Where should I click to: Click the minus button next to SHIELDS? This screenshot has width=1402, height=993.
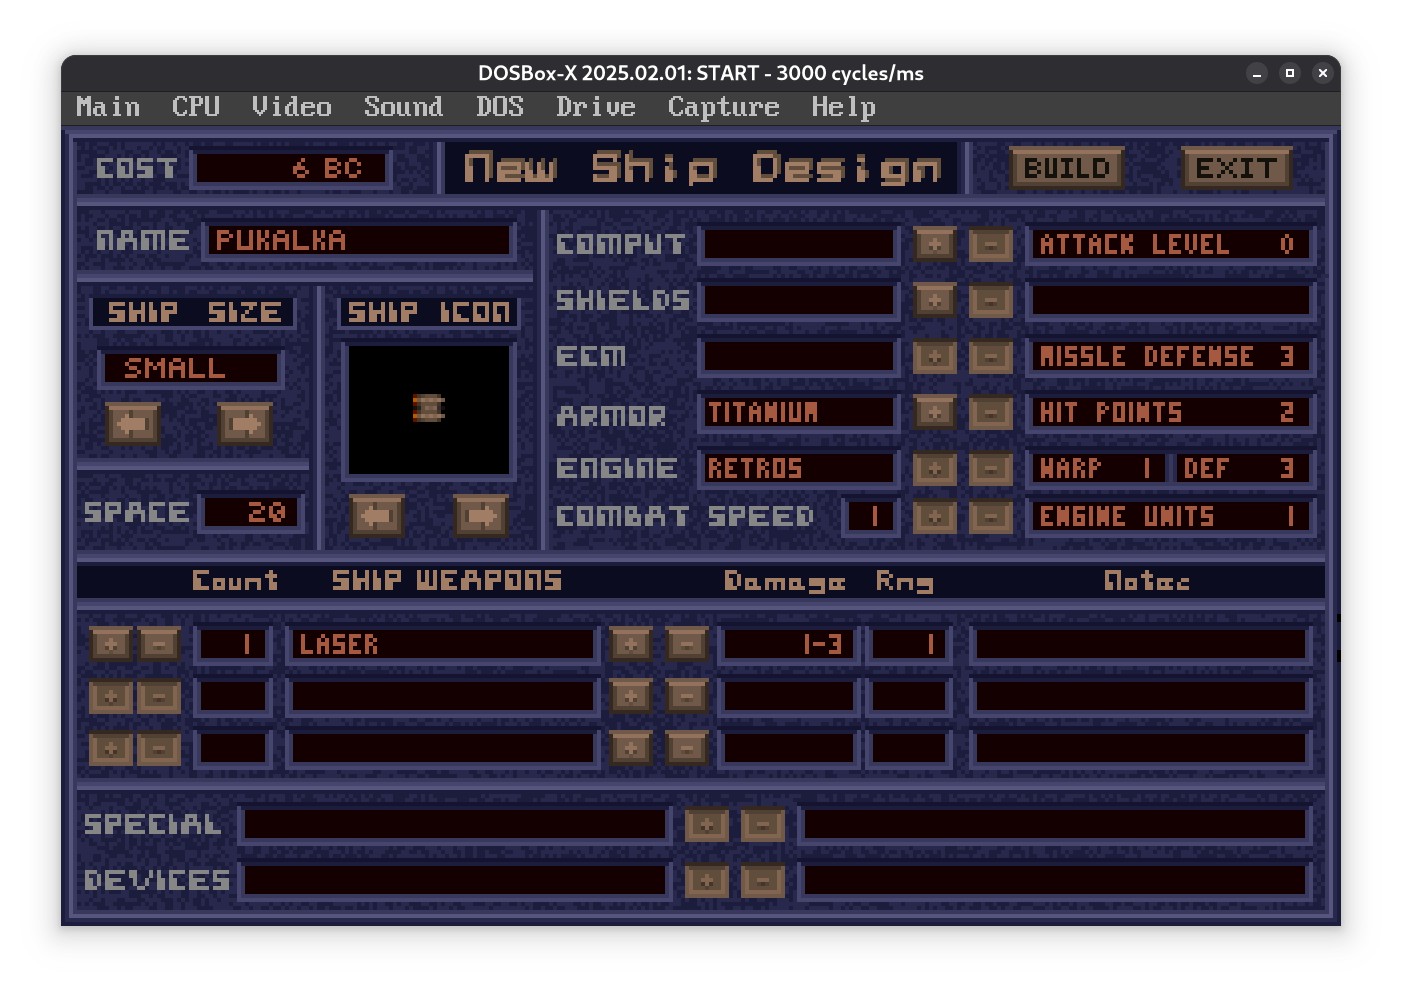coord(990,300)
